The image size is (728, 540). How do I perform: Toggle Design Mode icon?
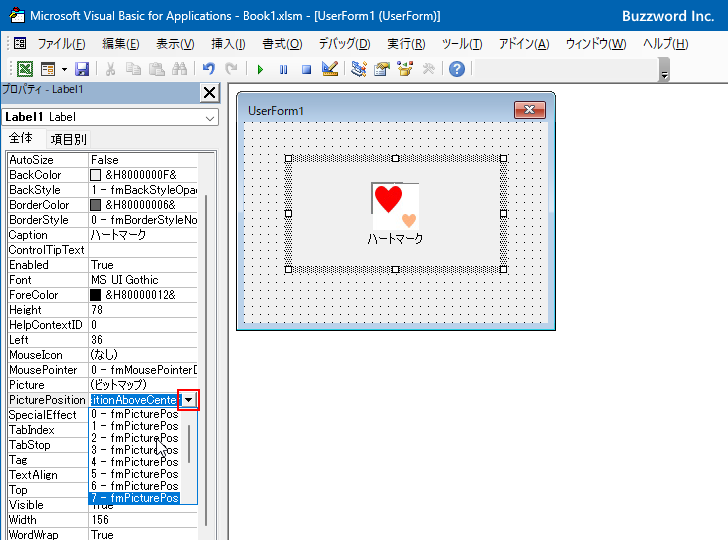coord(330,69)
